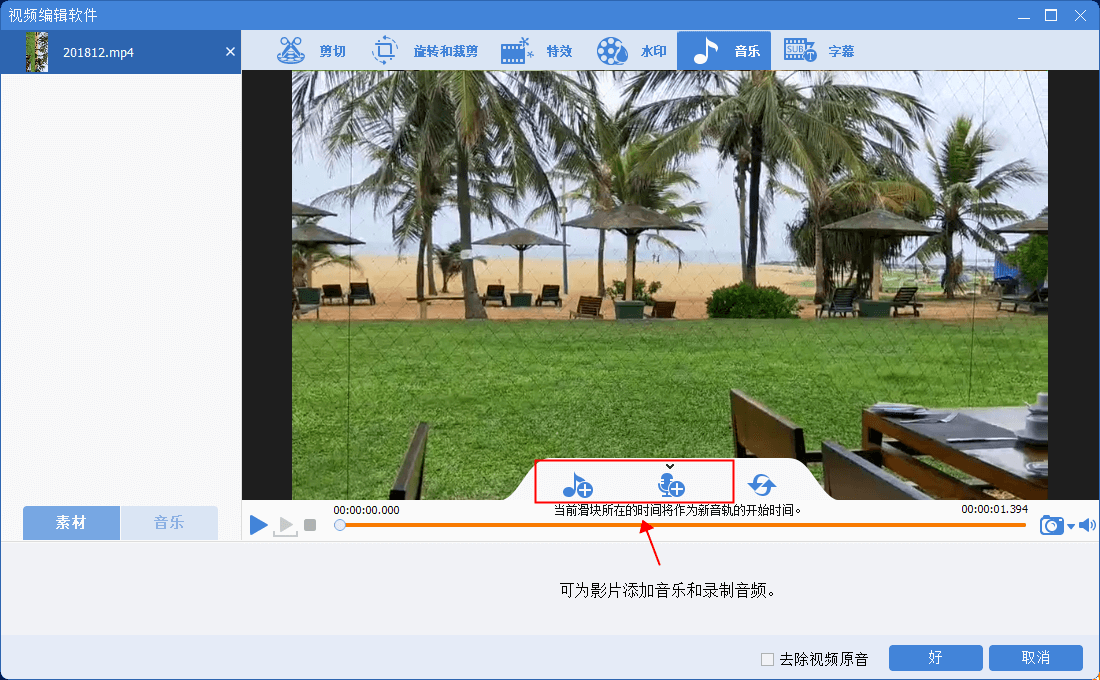Select the 音乐 music tab
This screenshot has width=1100, height=680.
pyautogui.click(x=724, y=51)
